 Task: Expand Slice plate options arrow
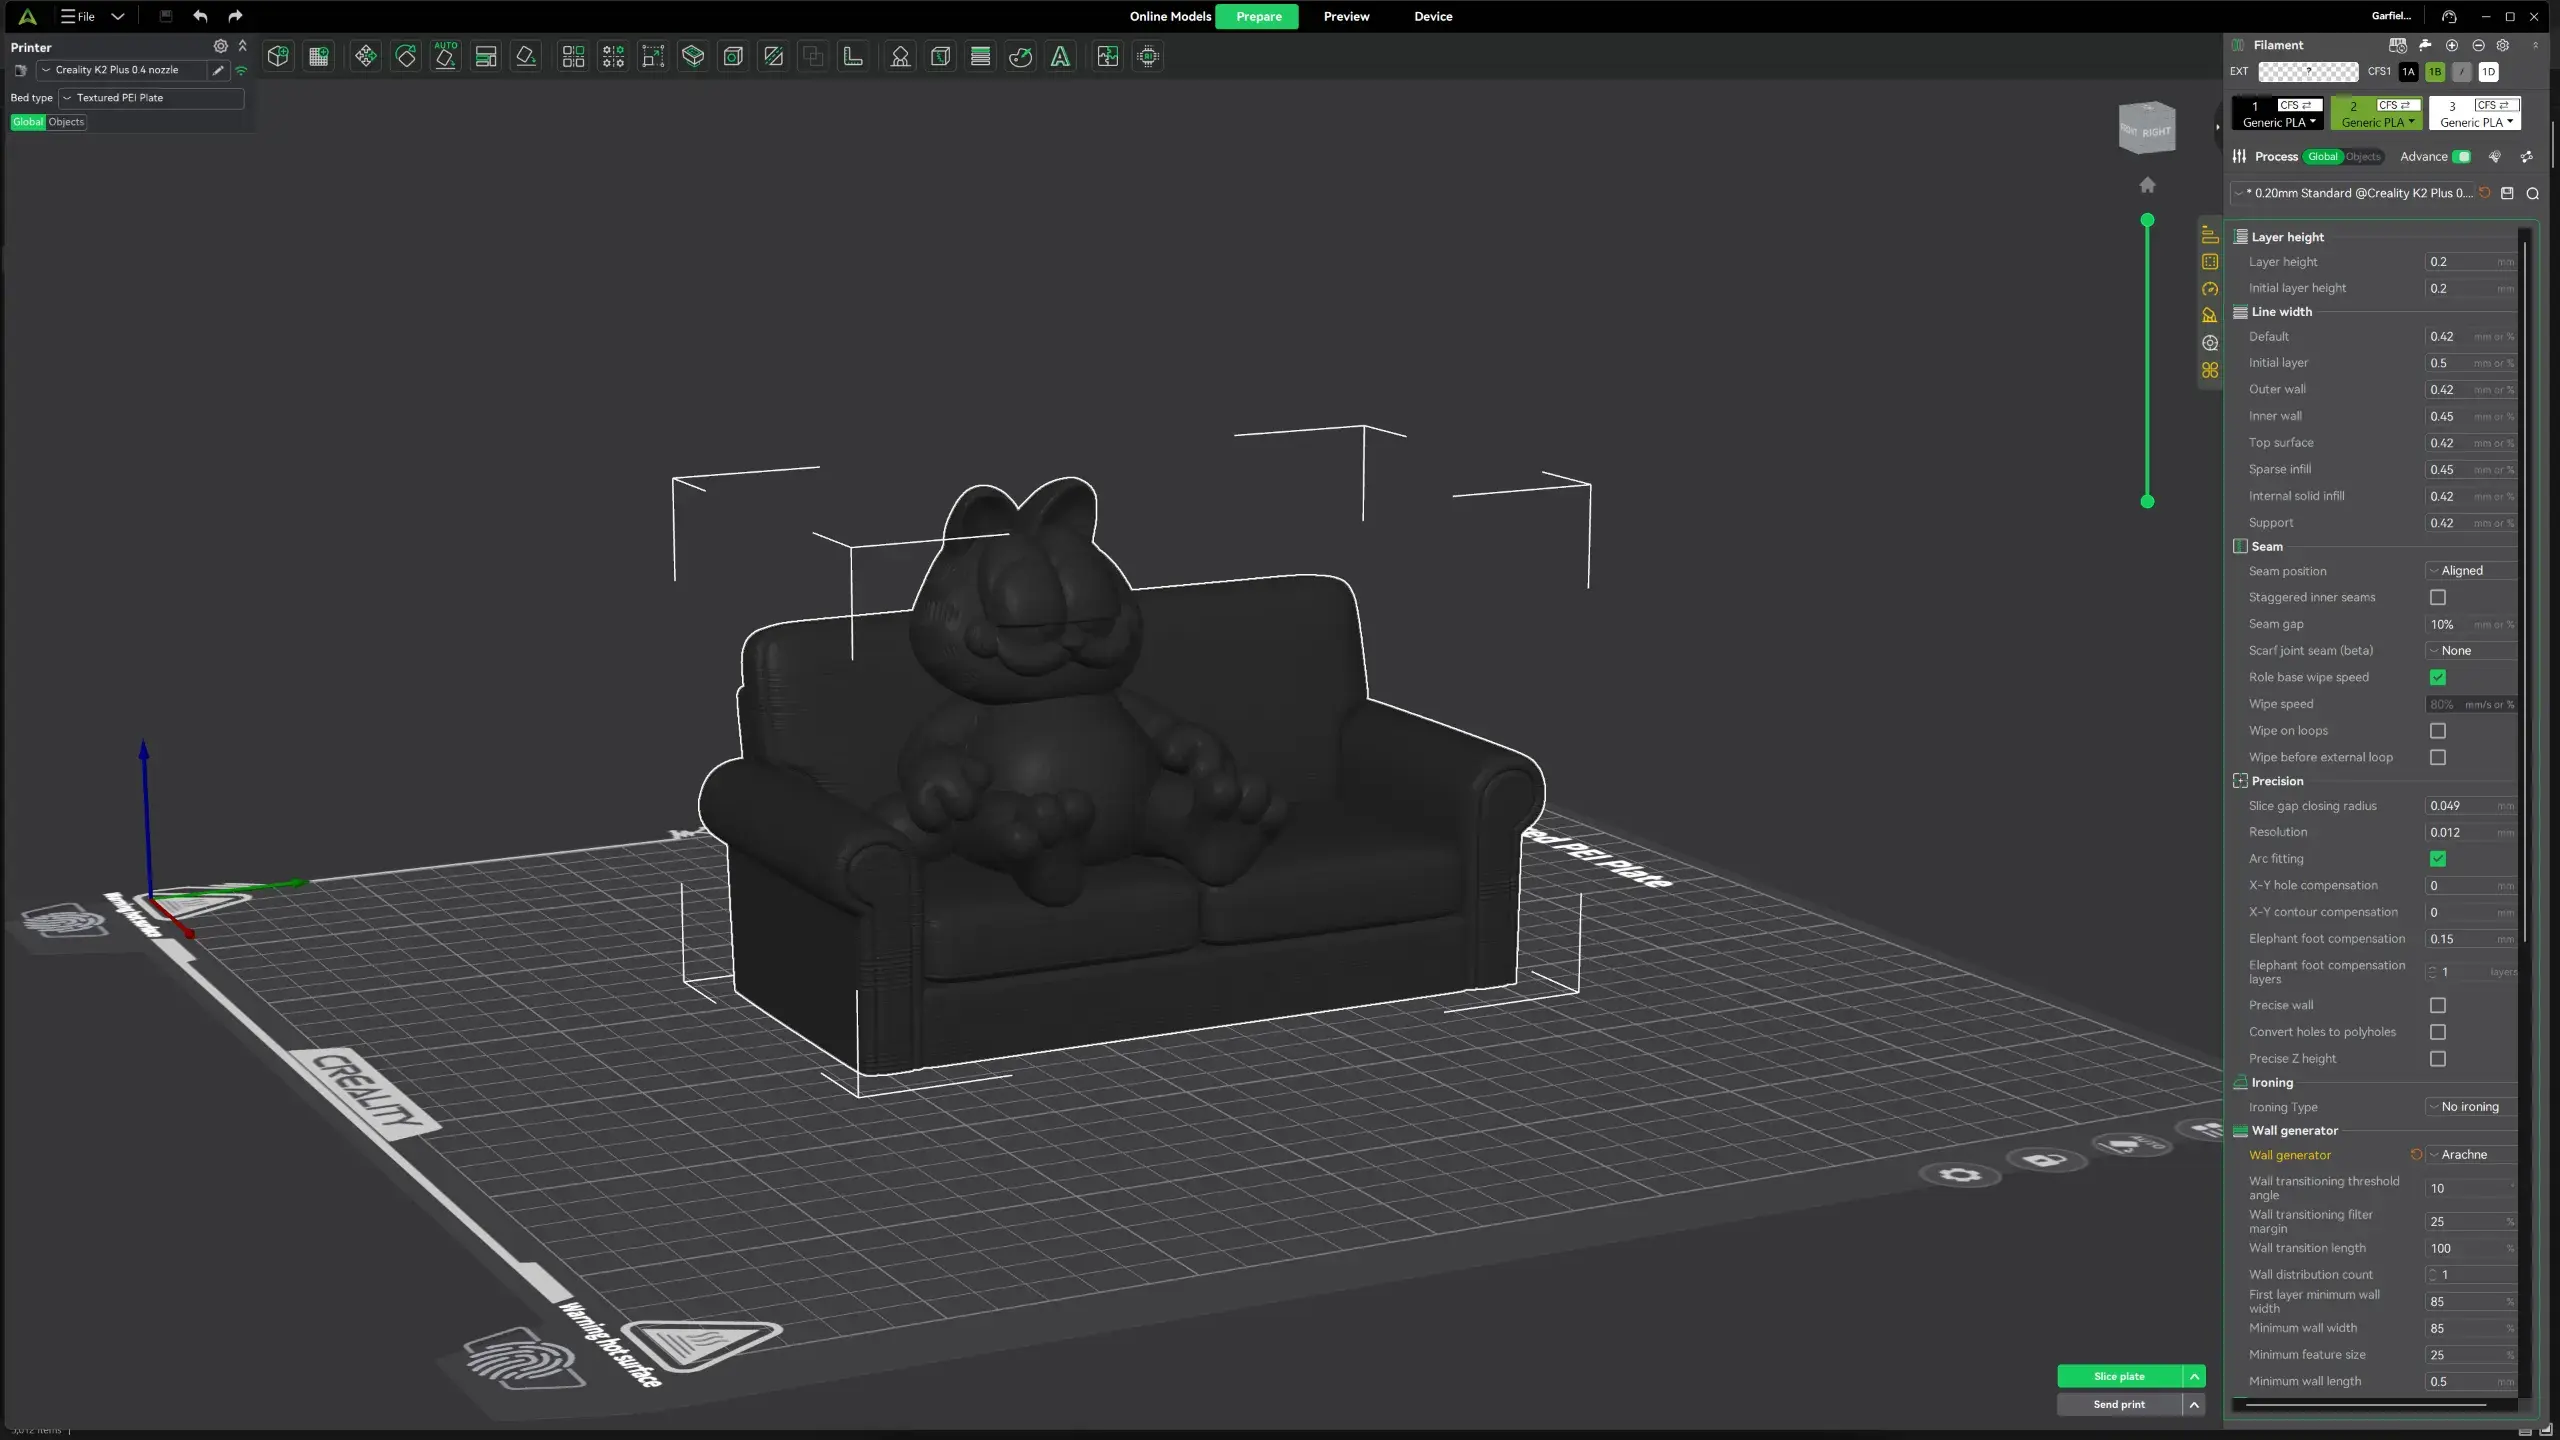[2194, 1377]
